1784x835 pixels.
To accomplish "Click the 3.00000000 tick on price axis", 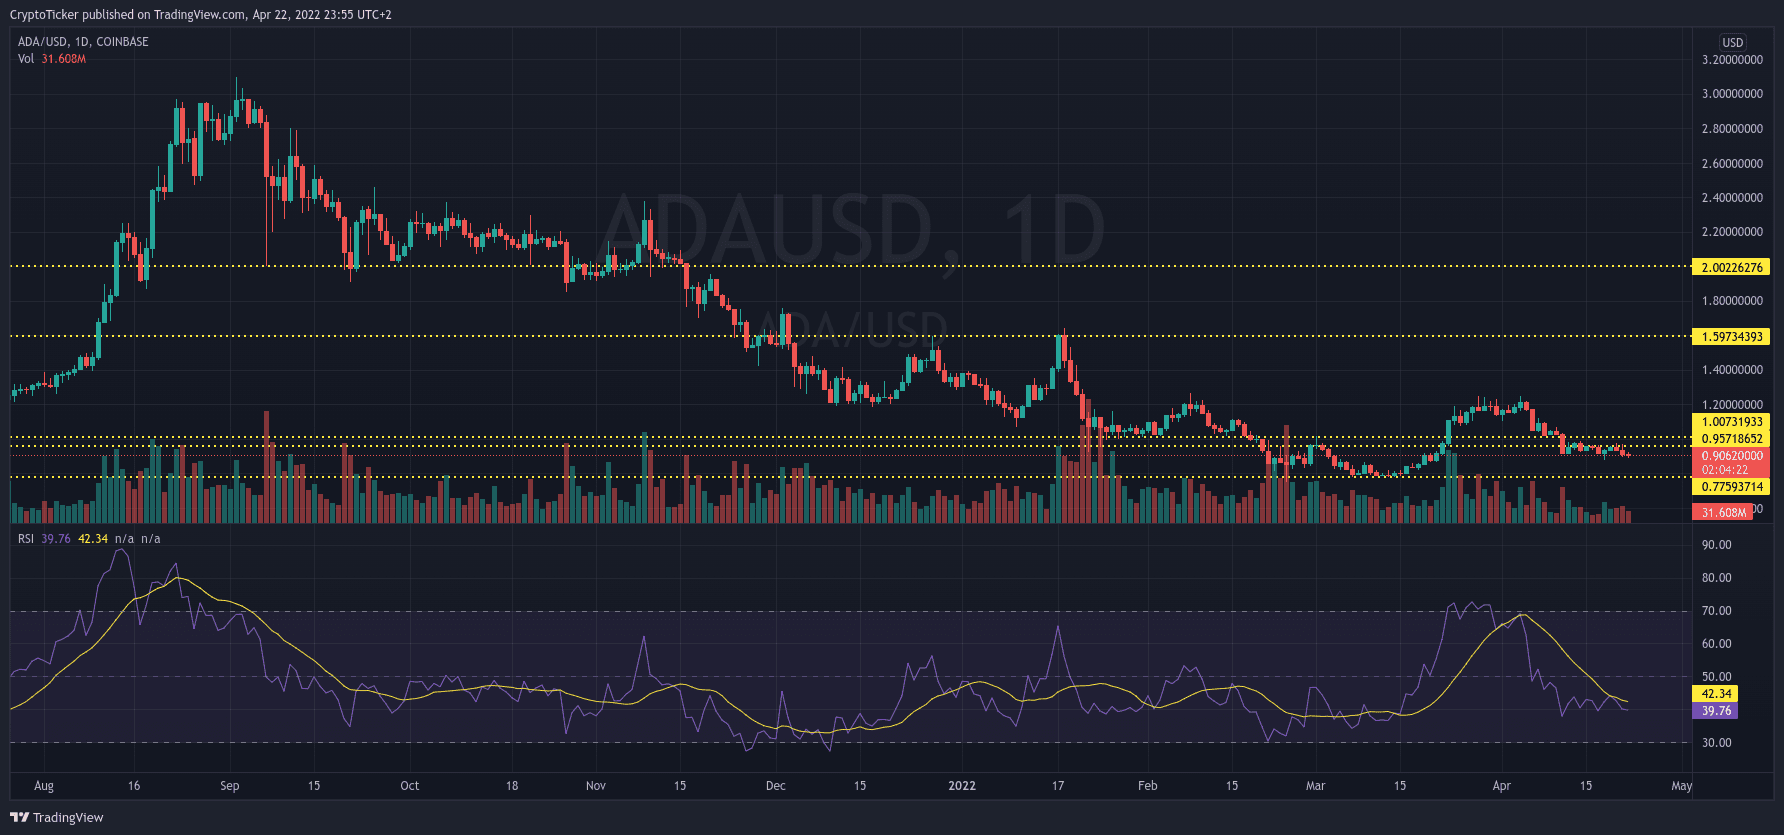I will click(1732, 94).
